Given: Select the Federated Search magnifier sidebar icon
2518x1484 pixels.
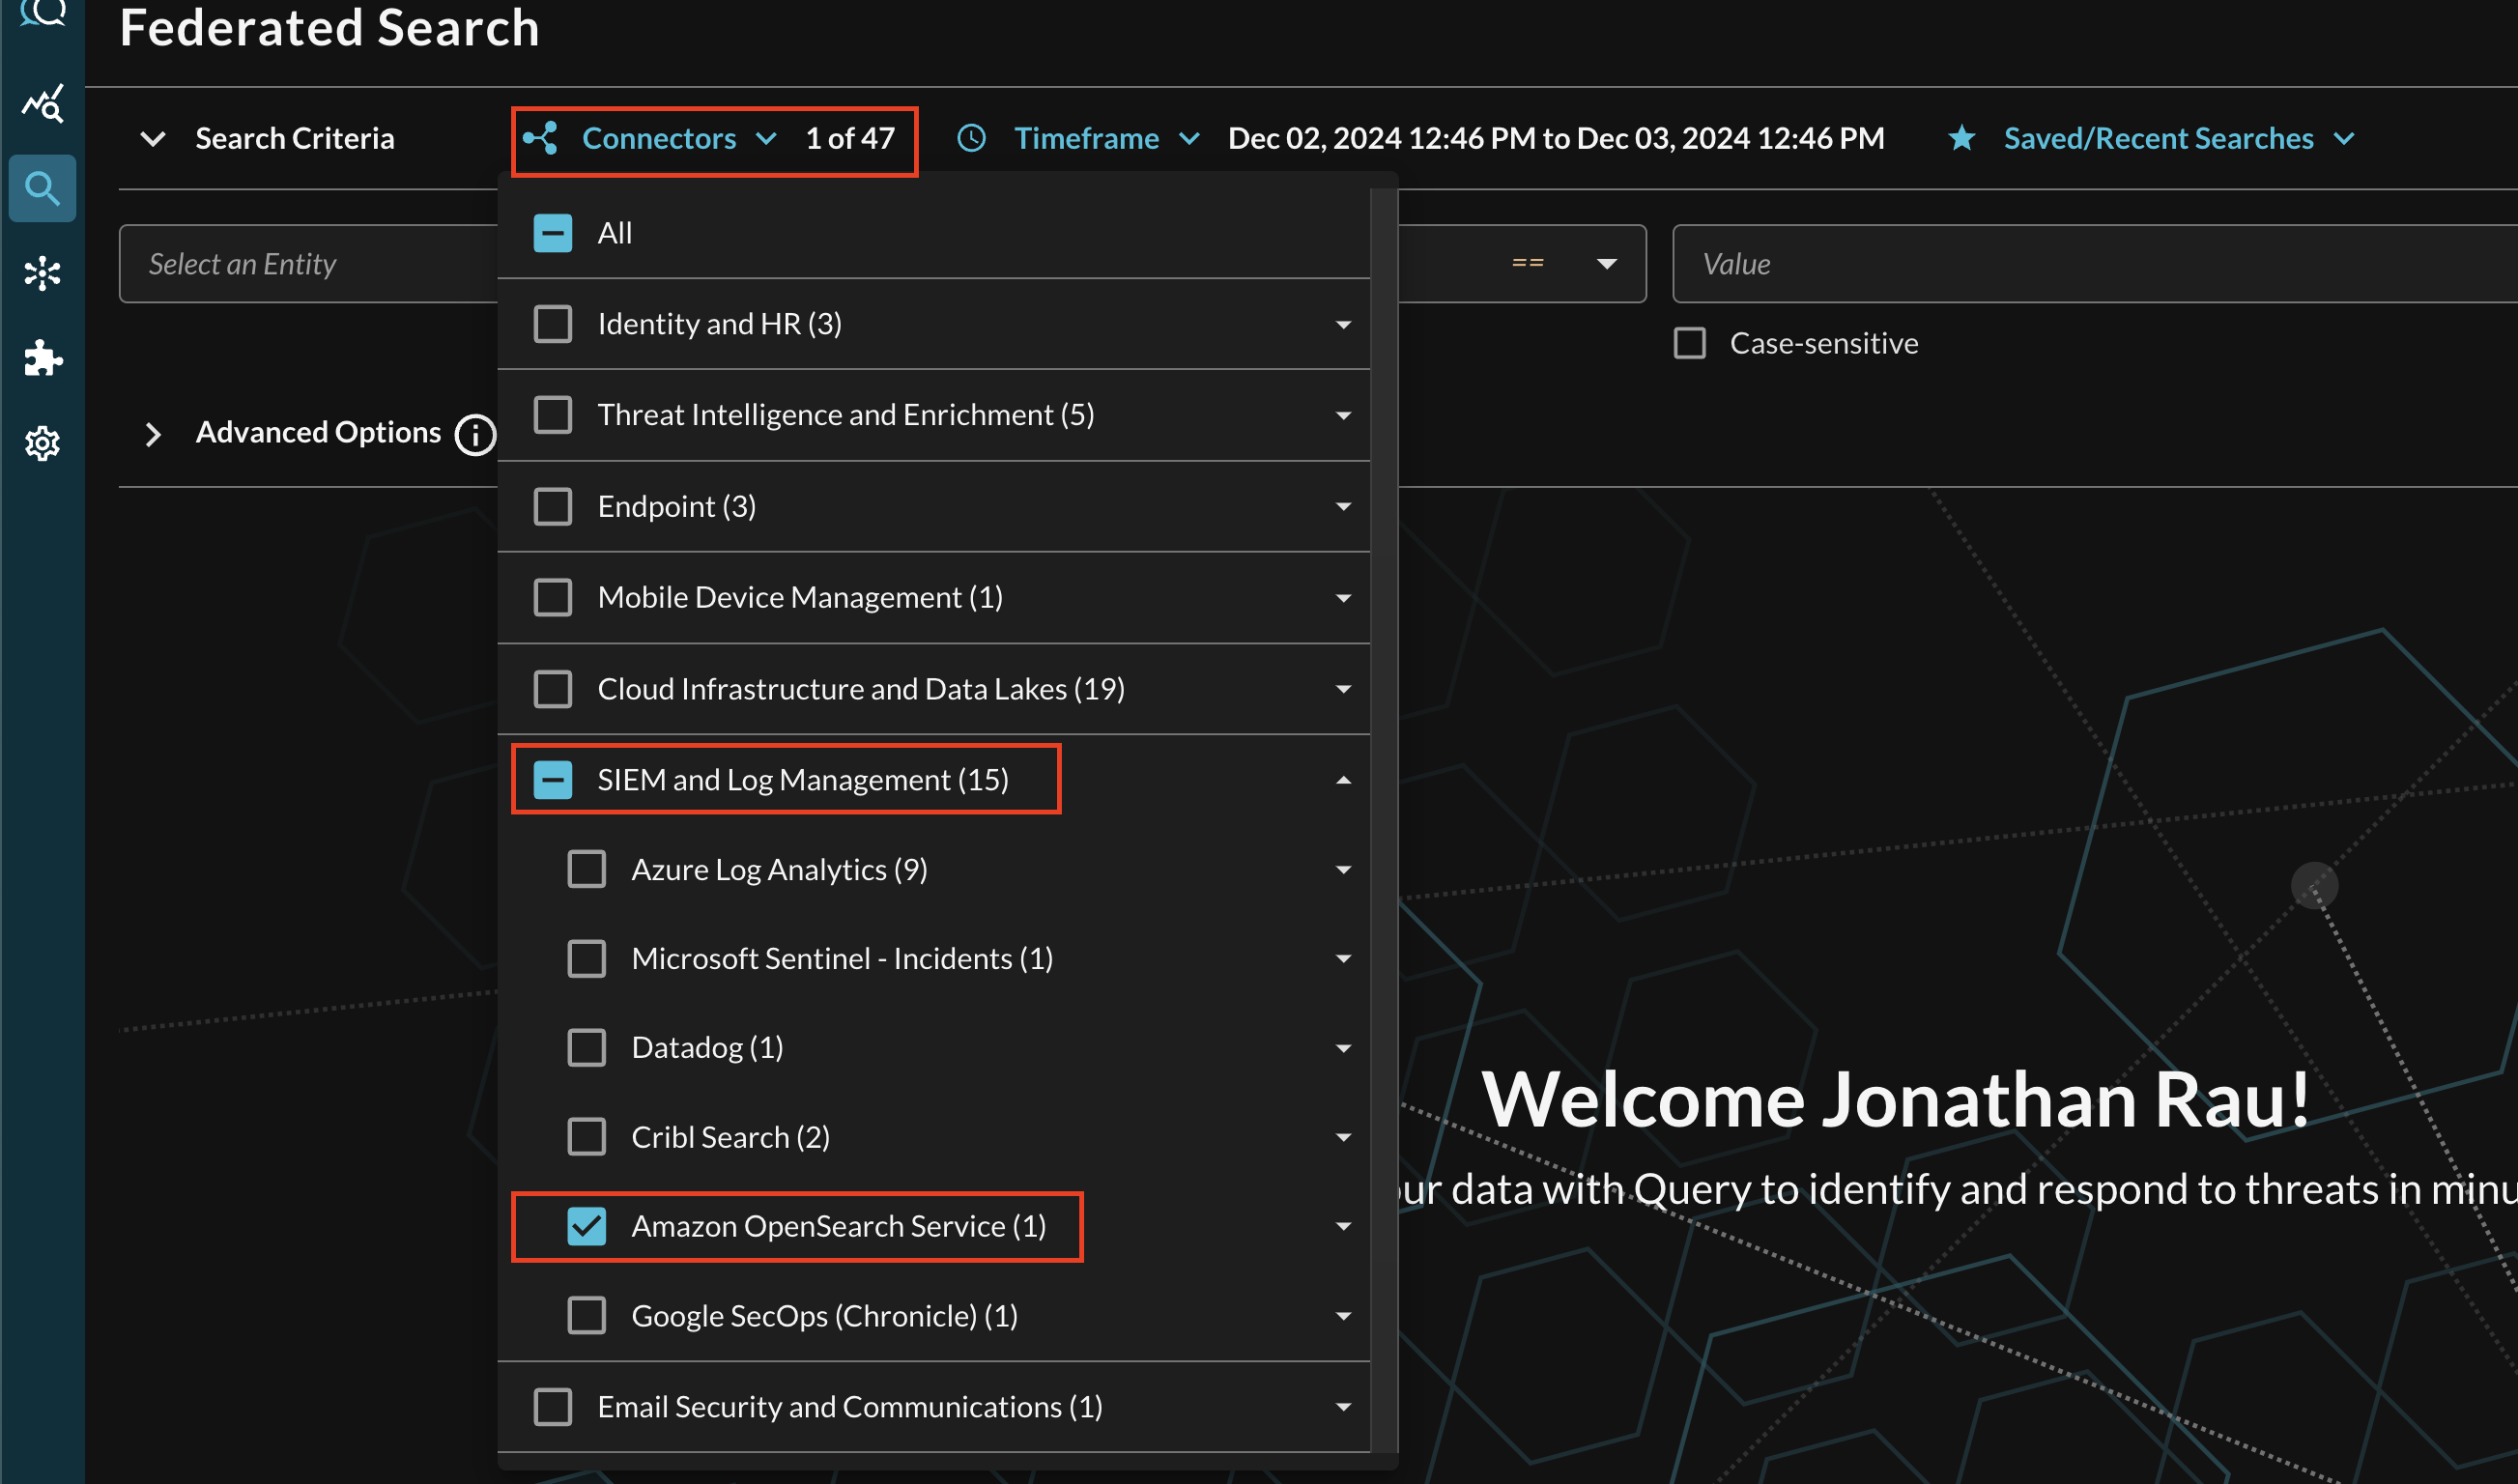Looking at the screenshot, I should tap(42, 188).
